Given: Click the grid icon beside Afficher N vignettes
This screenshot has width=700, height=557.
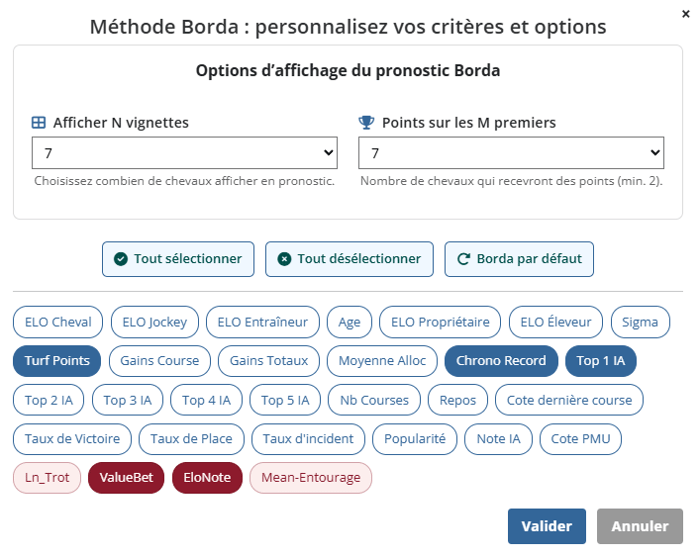Looking at the screenshot, I should pos(39,123).
